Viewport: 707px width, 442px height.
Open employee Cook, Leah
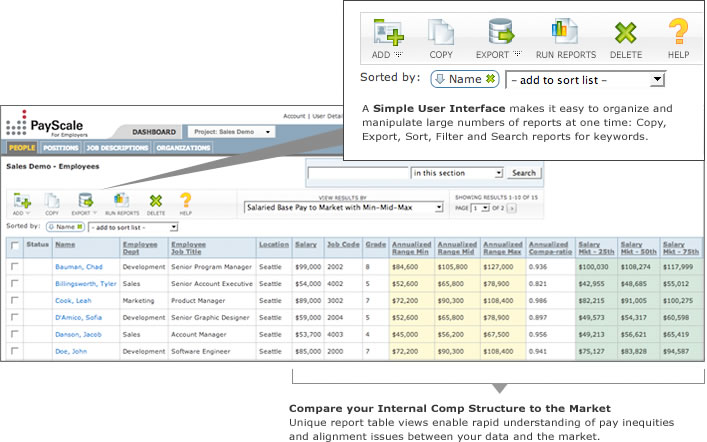coord(73,300)
